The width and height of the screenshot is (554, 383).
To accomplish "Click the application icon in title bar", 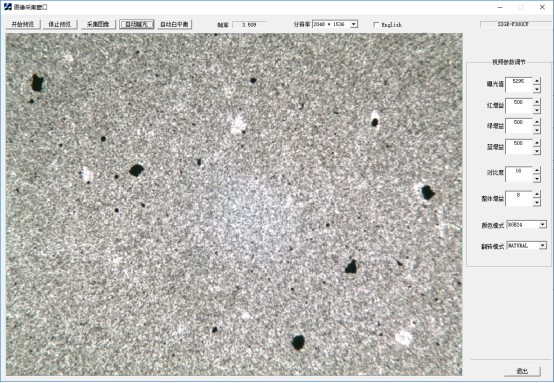I will [x=8, y=7].
